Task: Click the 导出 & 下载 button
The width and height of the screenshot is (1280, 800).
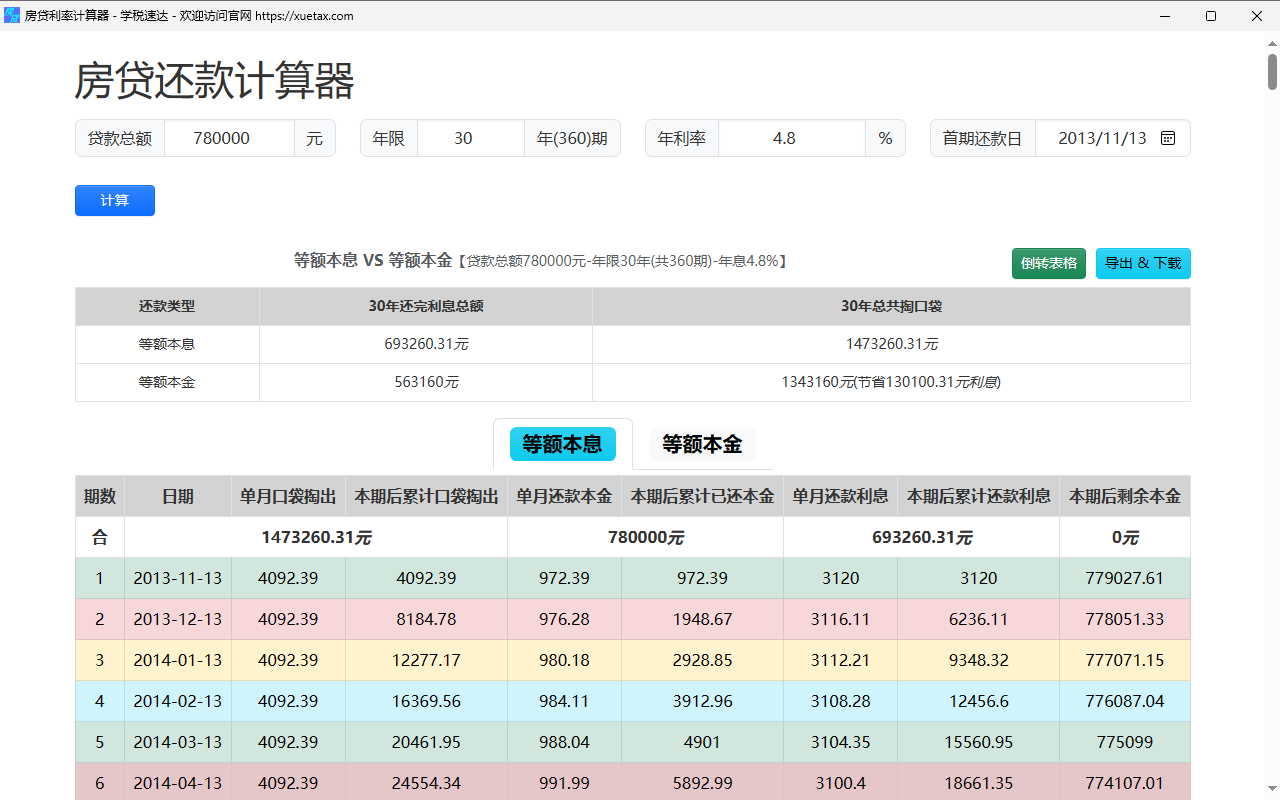Action: [x=1143, y=263]
